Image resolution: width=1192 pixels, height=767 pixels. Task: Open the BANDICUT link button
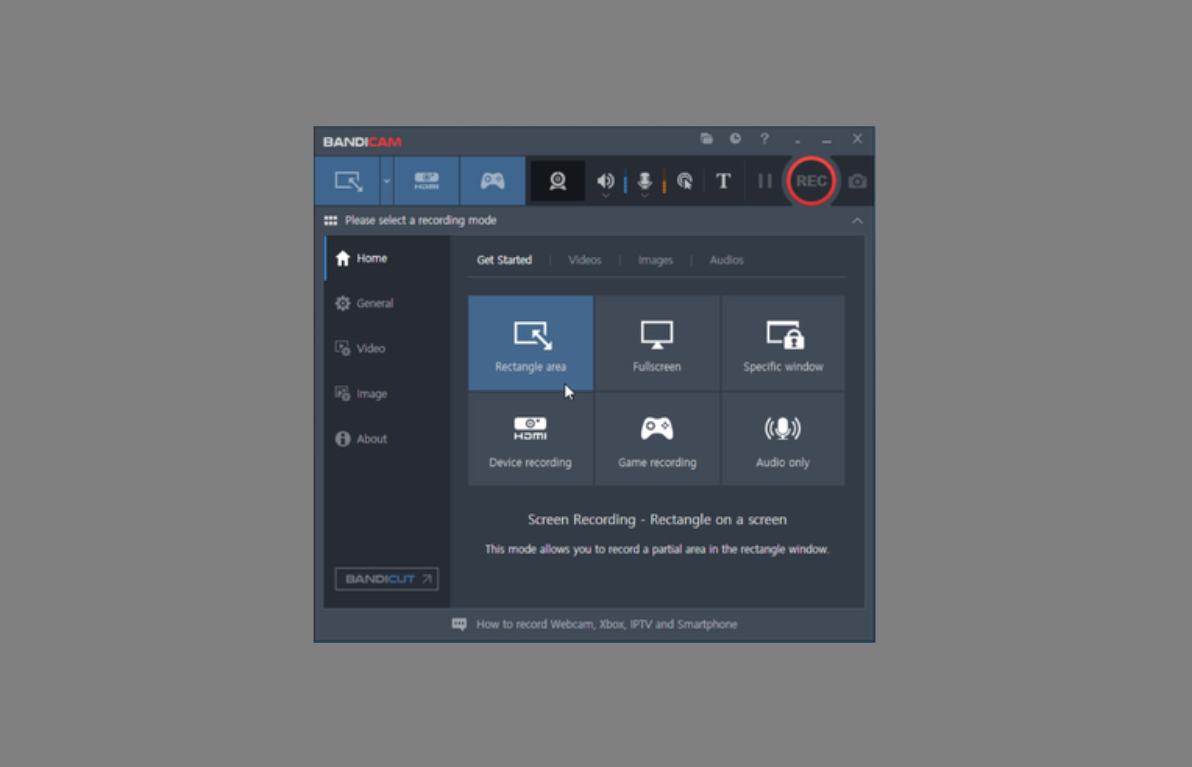(x=386, y=578)
